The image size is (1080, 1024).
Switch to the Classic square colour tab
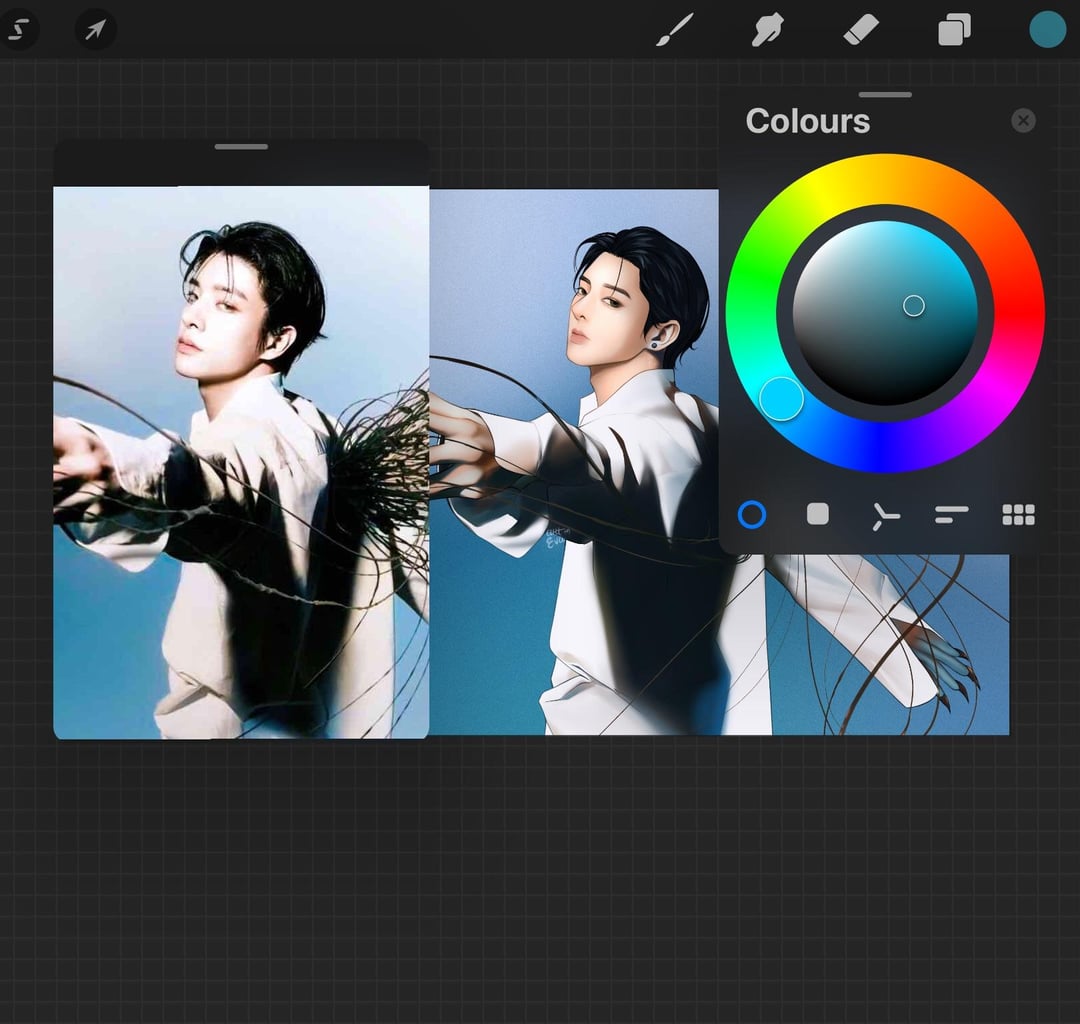coord(818,514)
